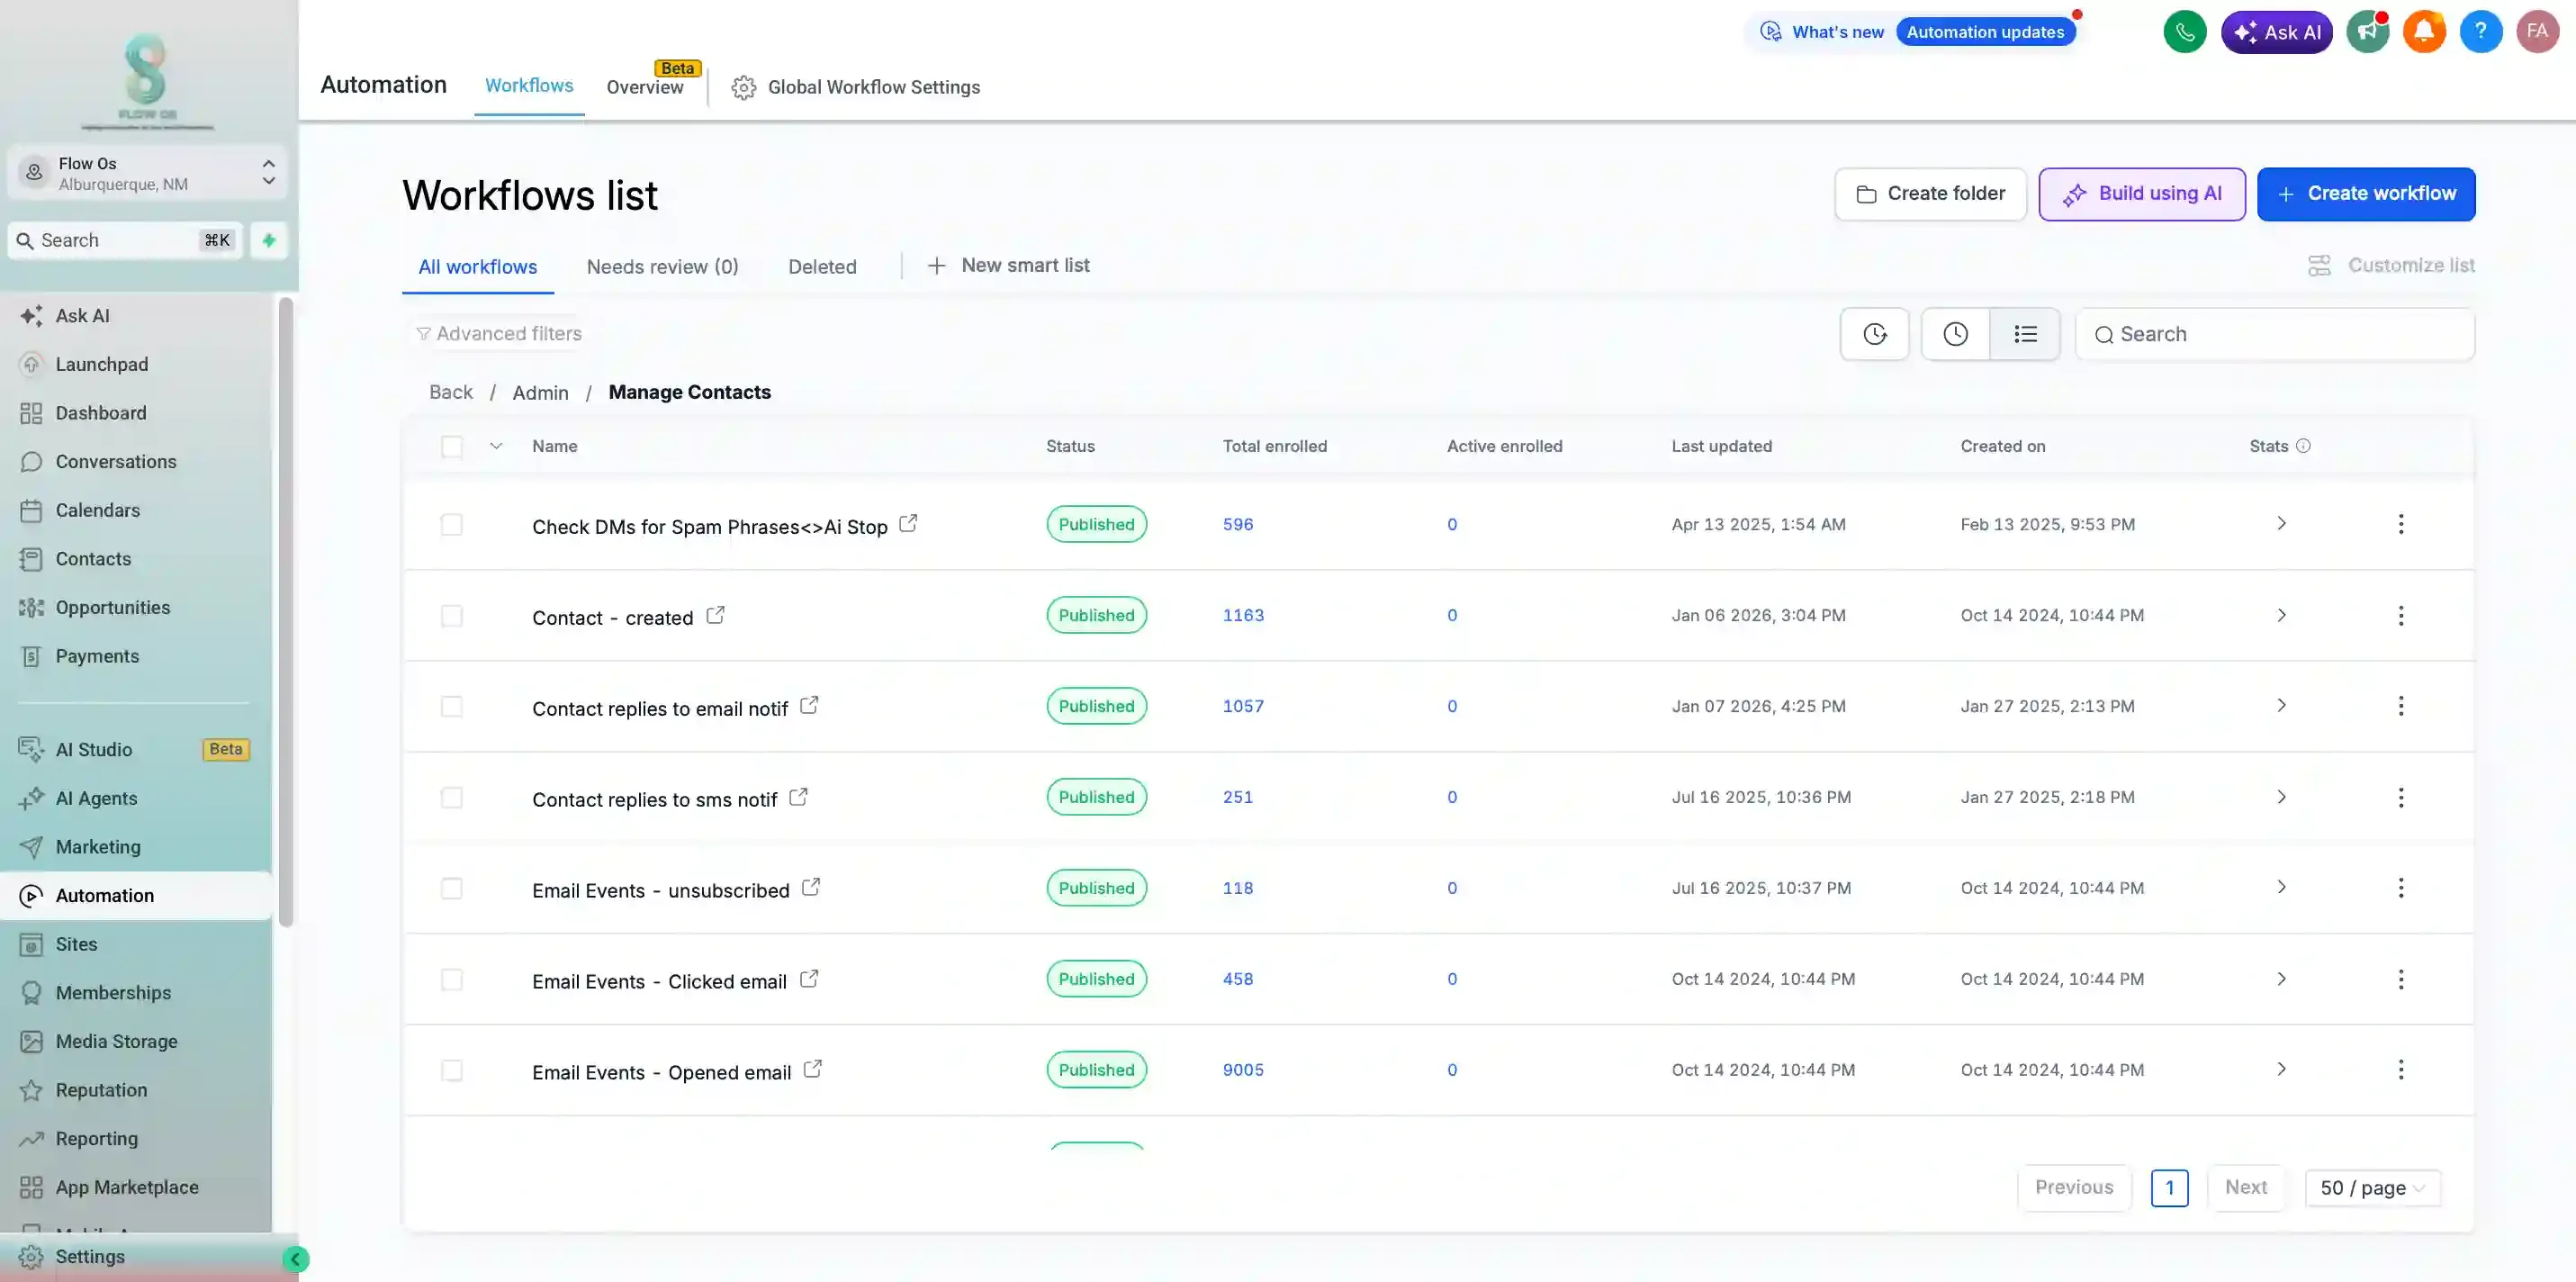Open the Deleted tab

pos(822,267)
